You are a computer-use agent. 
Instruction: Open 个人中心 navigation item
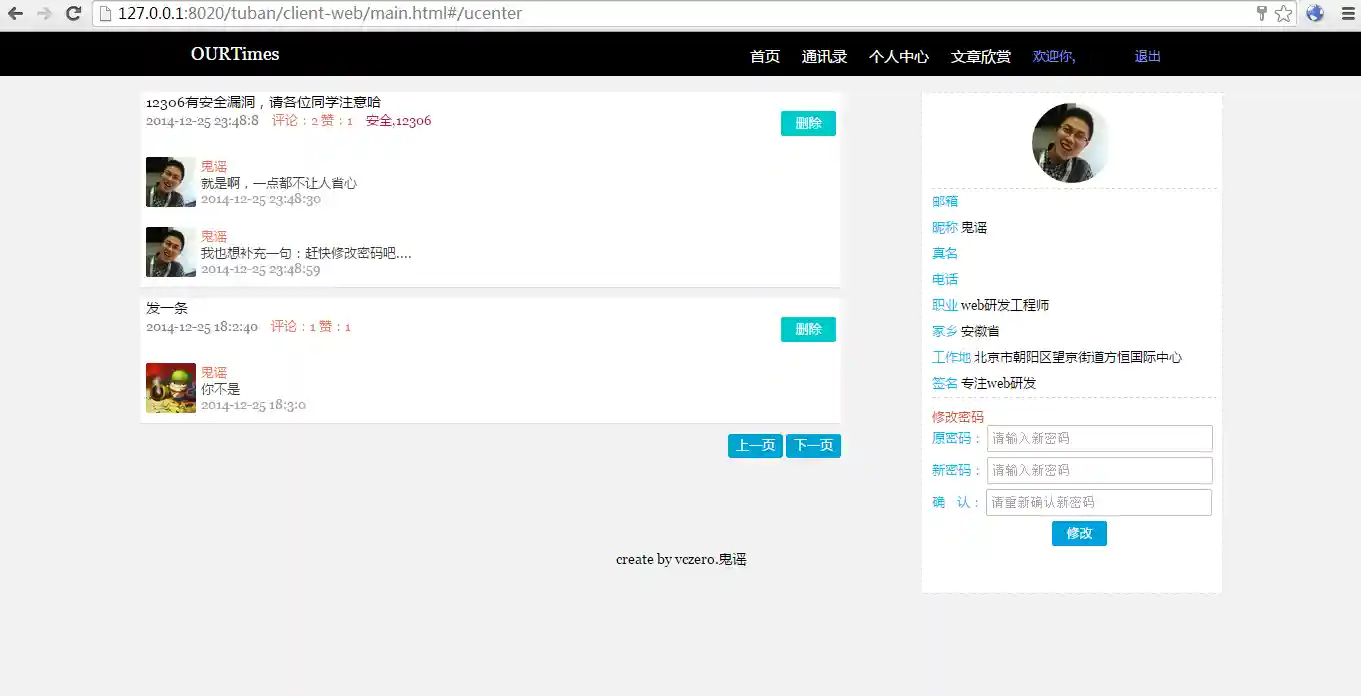(898, 57)
